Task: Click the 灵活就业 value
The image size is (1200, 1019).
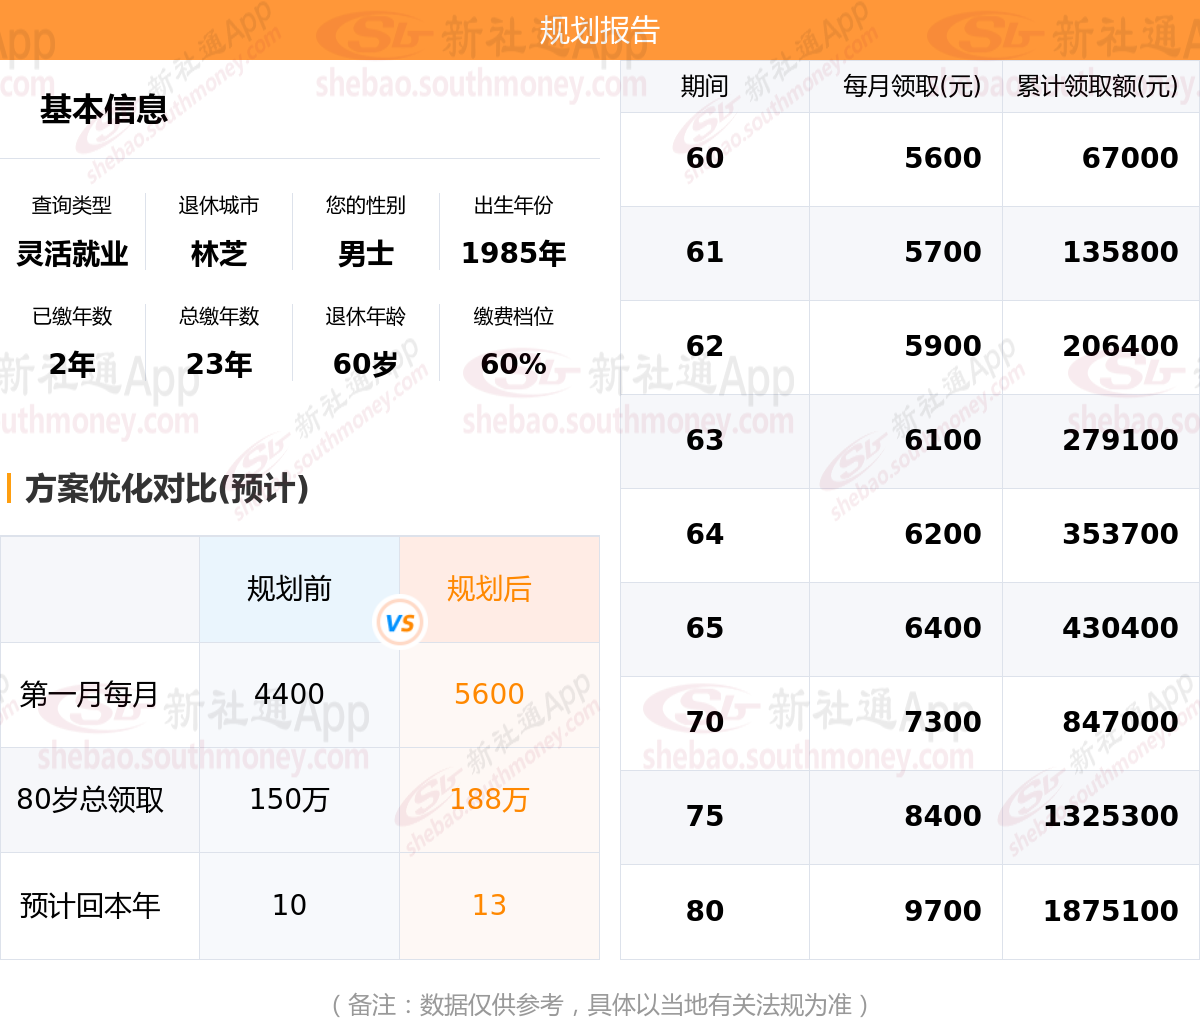Action: tap(72, 254)
